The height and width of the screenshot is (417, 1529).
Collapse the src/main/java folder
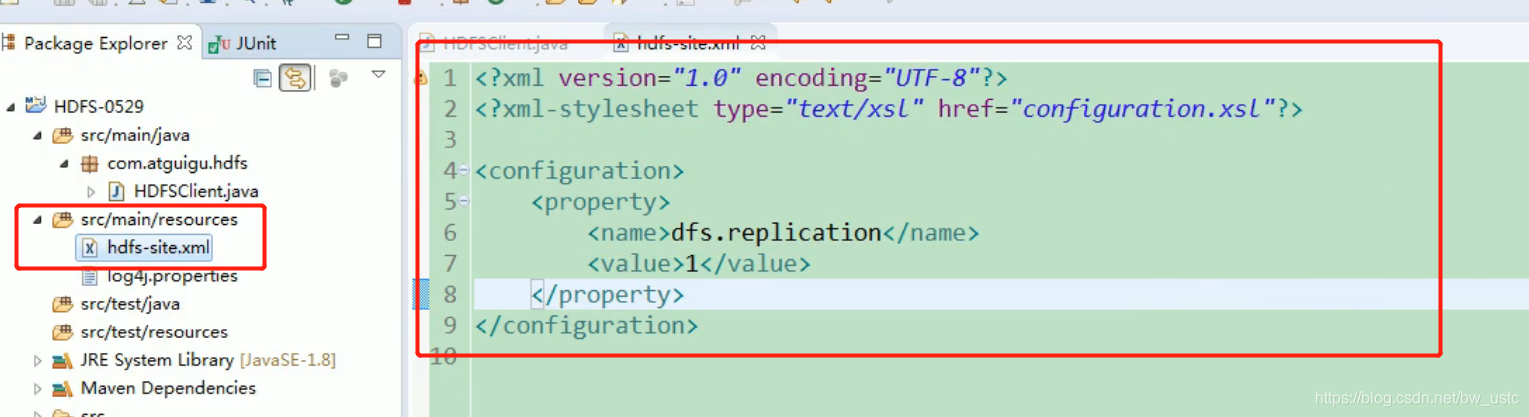coord(38,135)
